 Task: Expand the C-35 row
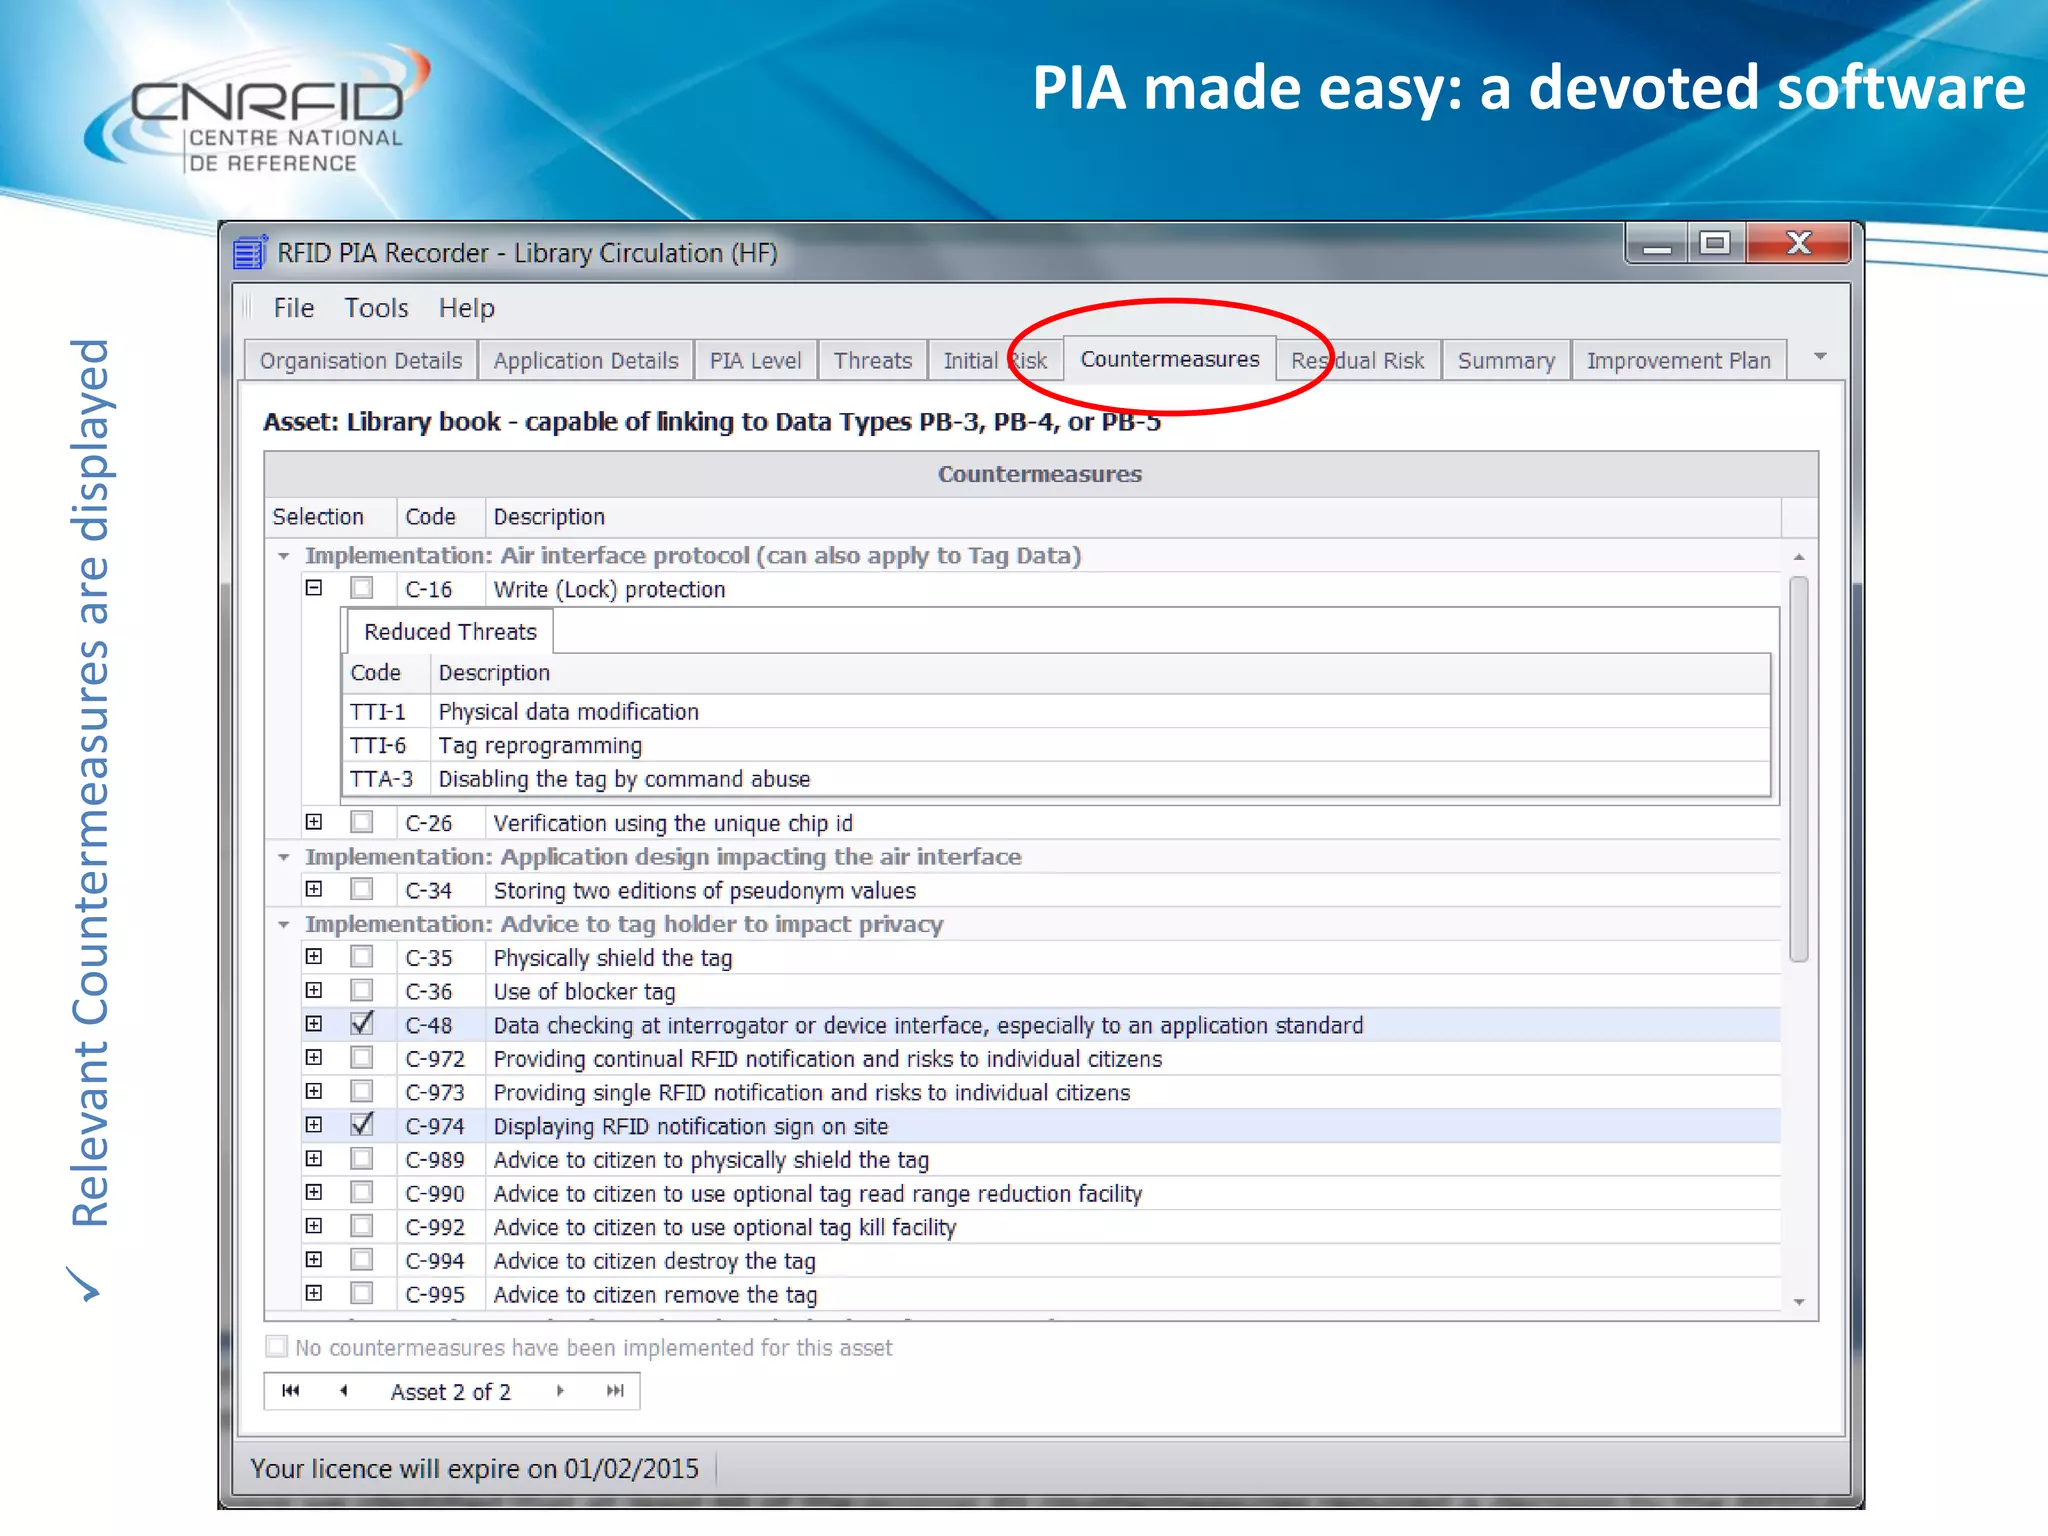pyautogui.click(x=314, y=957)
